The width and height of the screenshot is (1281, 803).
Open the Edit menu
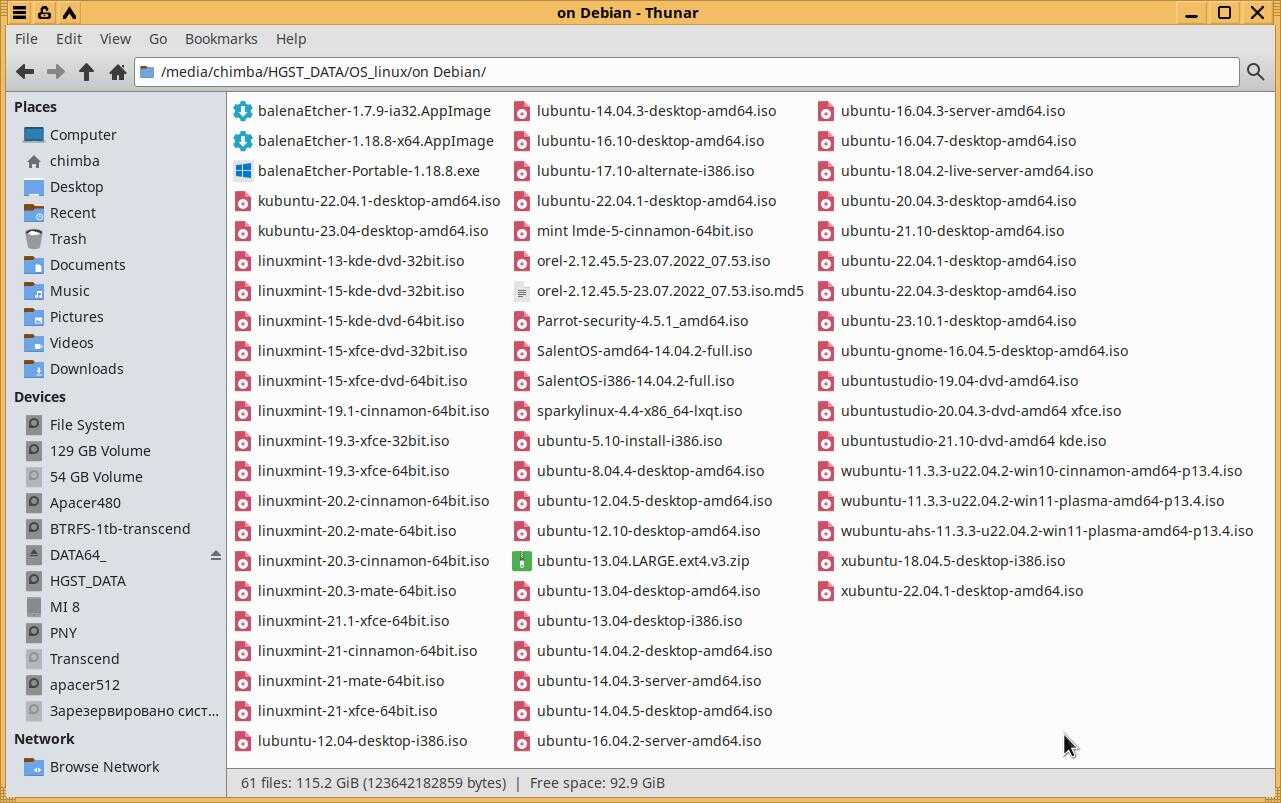point(69,39)
